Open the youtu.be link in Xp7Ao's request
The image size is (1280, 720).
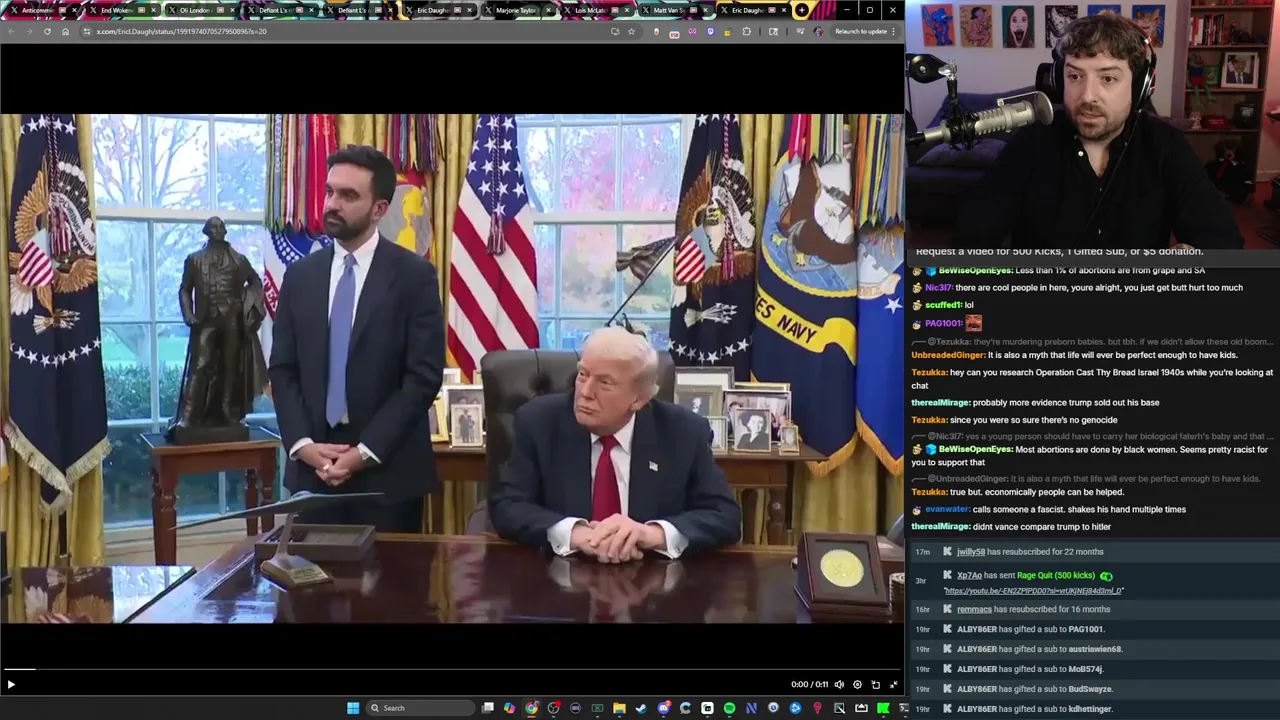coord(1034,591)
